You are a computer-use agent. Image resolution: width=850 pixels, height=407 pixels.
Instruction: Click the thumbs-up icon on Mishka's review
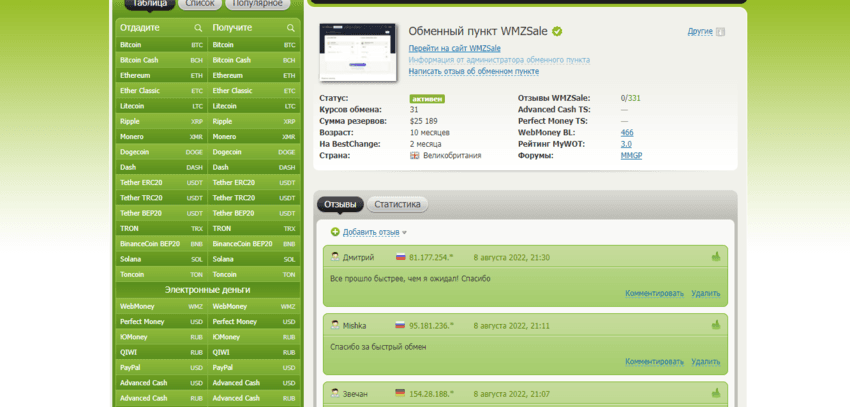click(716, 325)
